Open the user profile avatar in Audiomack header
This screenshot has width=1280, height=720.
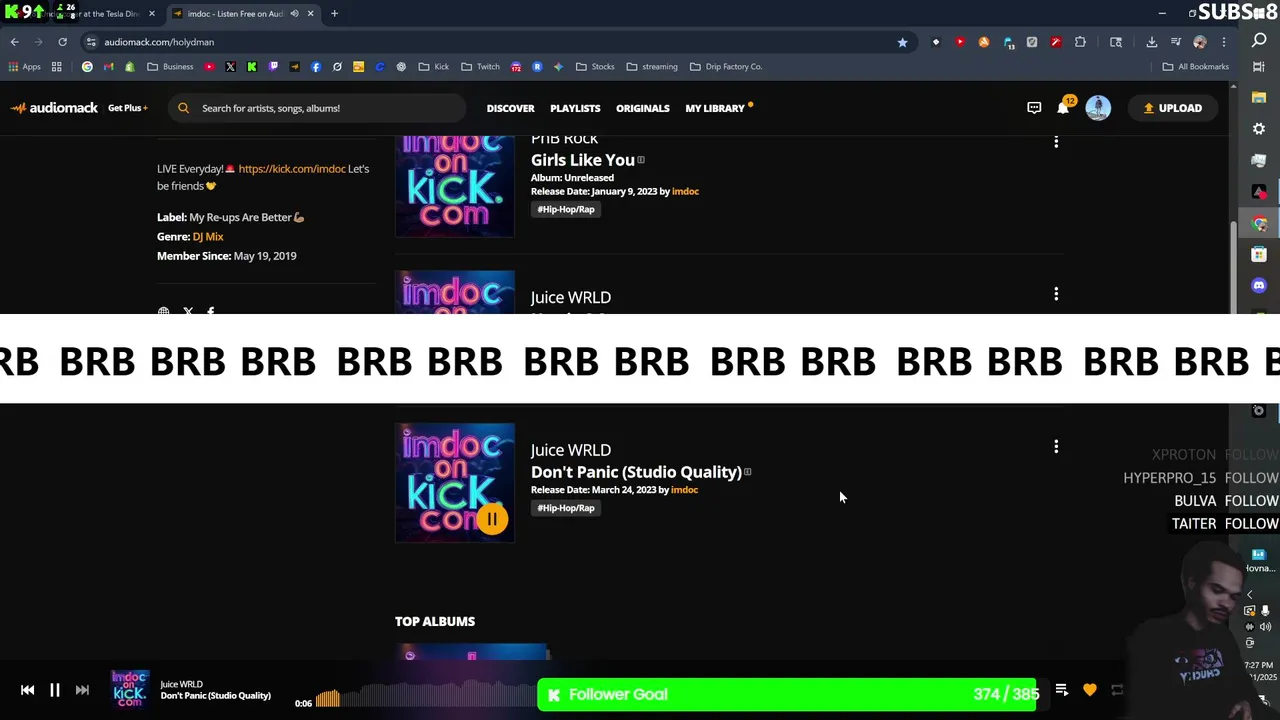click(1098, 108)
